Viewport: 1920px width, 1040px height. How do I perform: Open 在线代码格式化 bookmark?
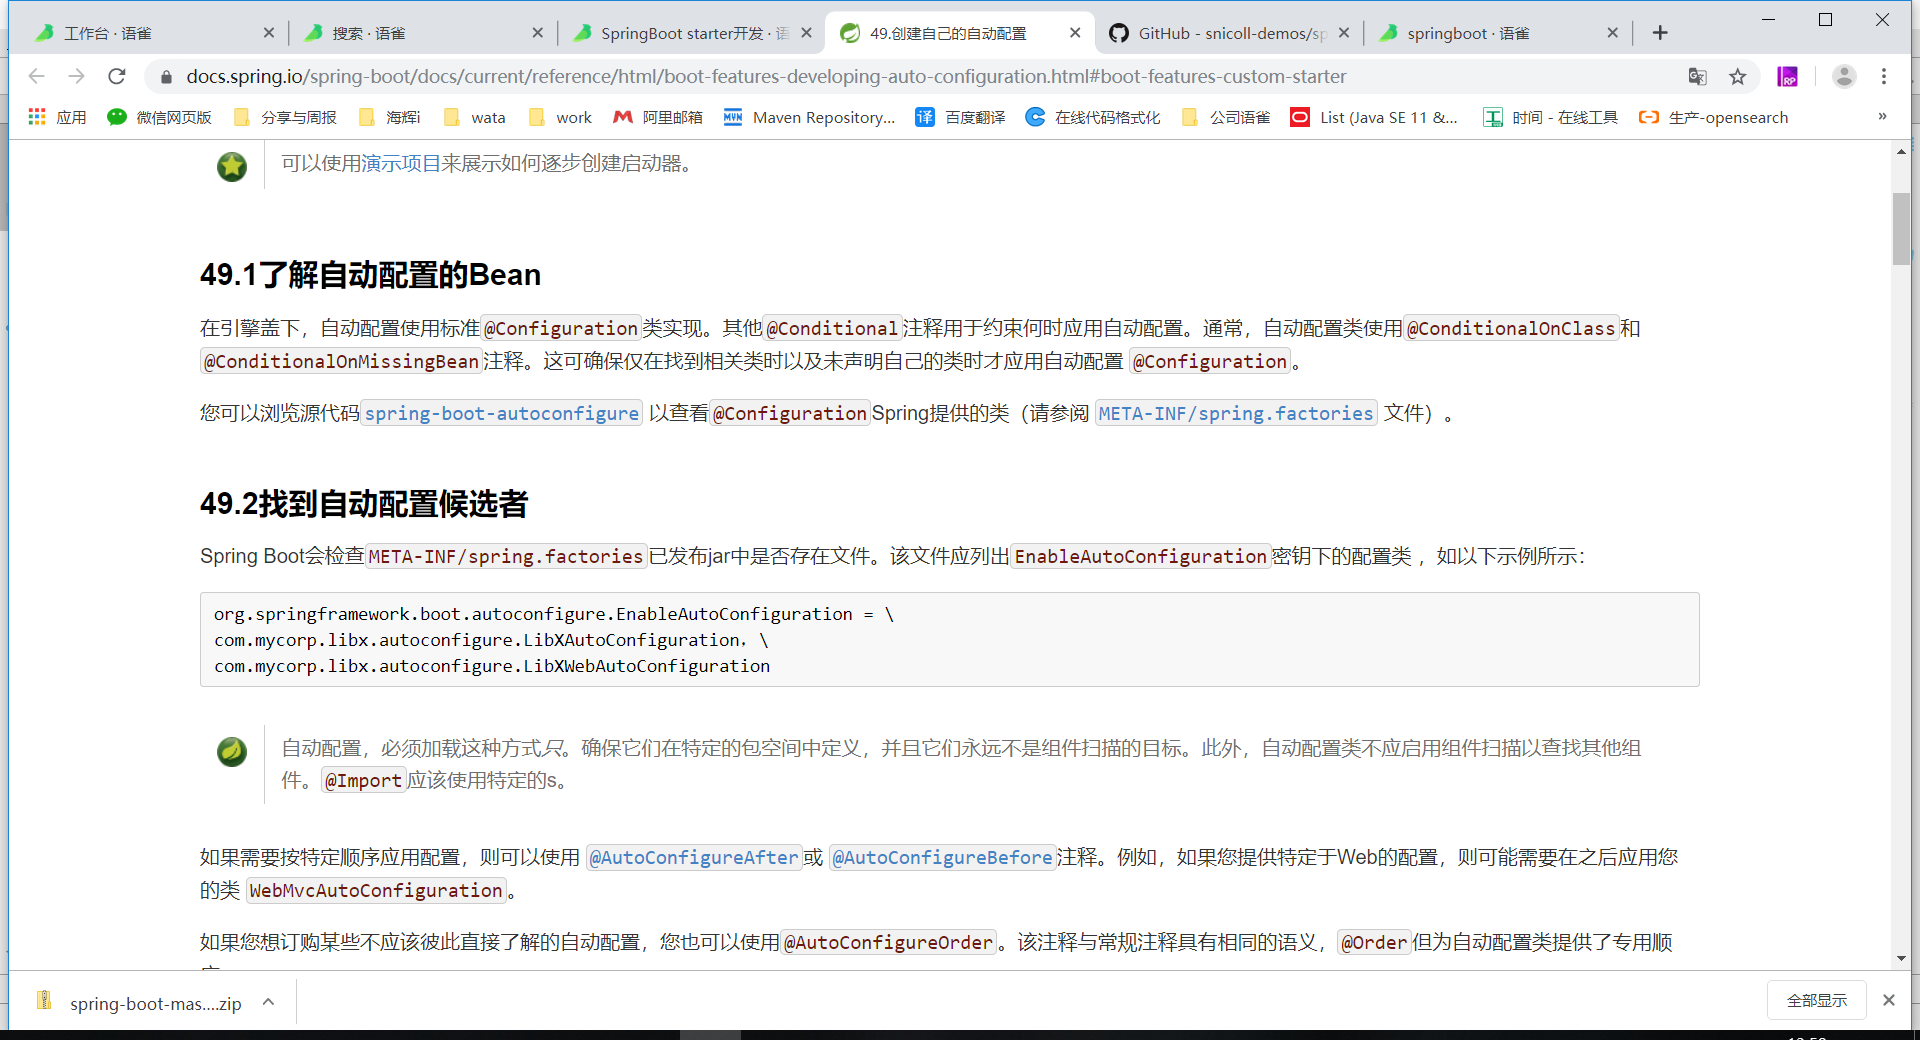pyautogui.click(x=1093, y=117)
